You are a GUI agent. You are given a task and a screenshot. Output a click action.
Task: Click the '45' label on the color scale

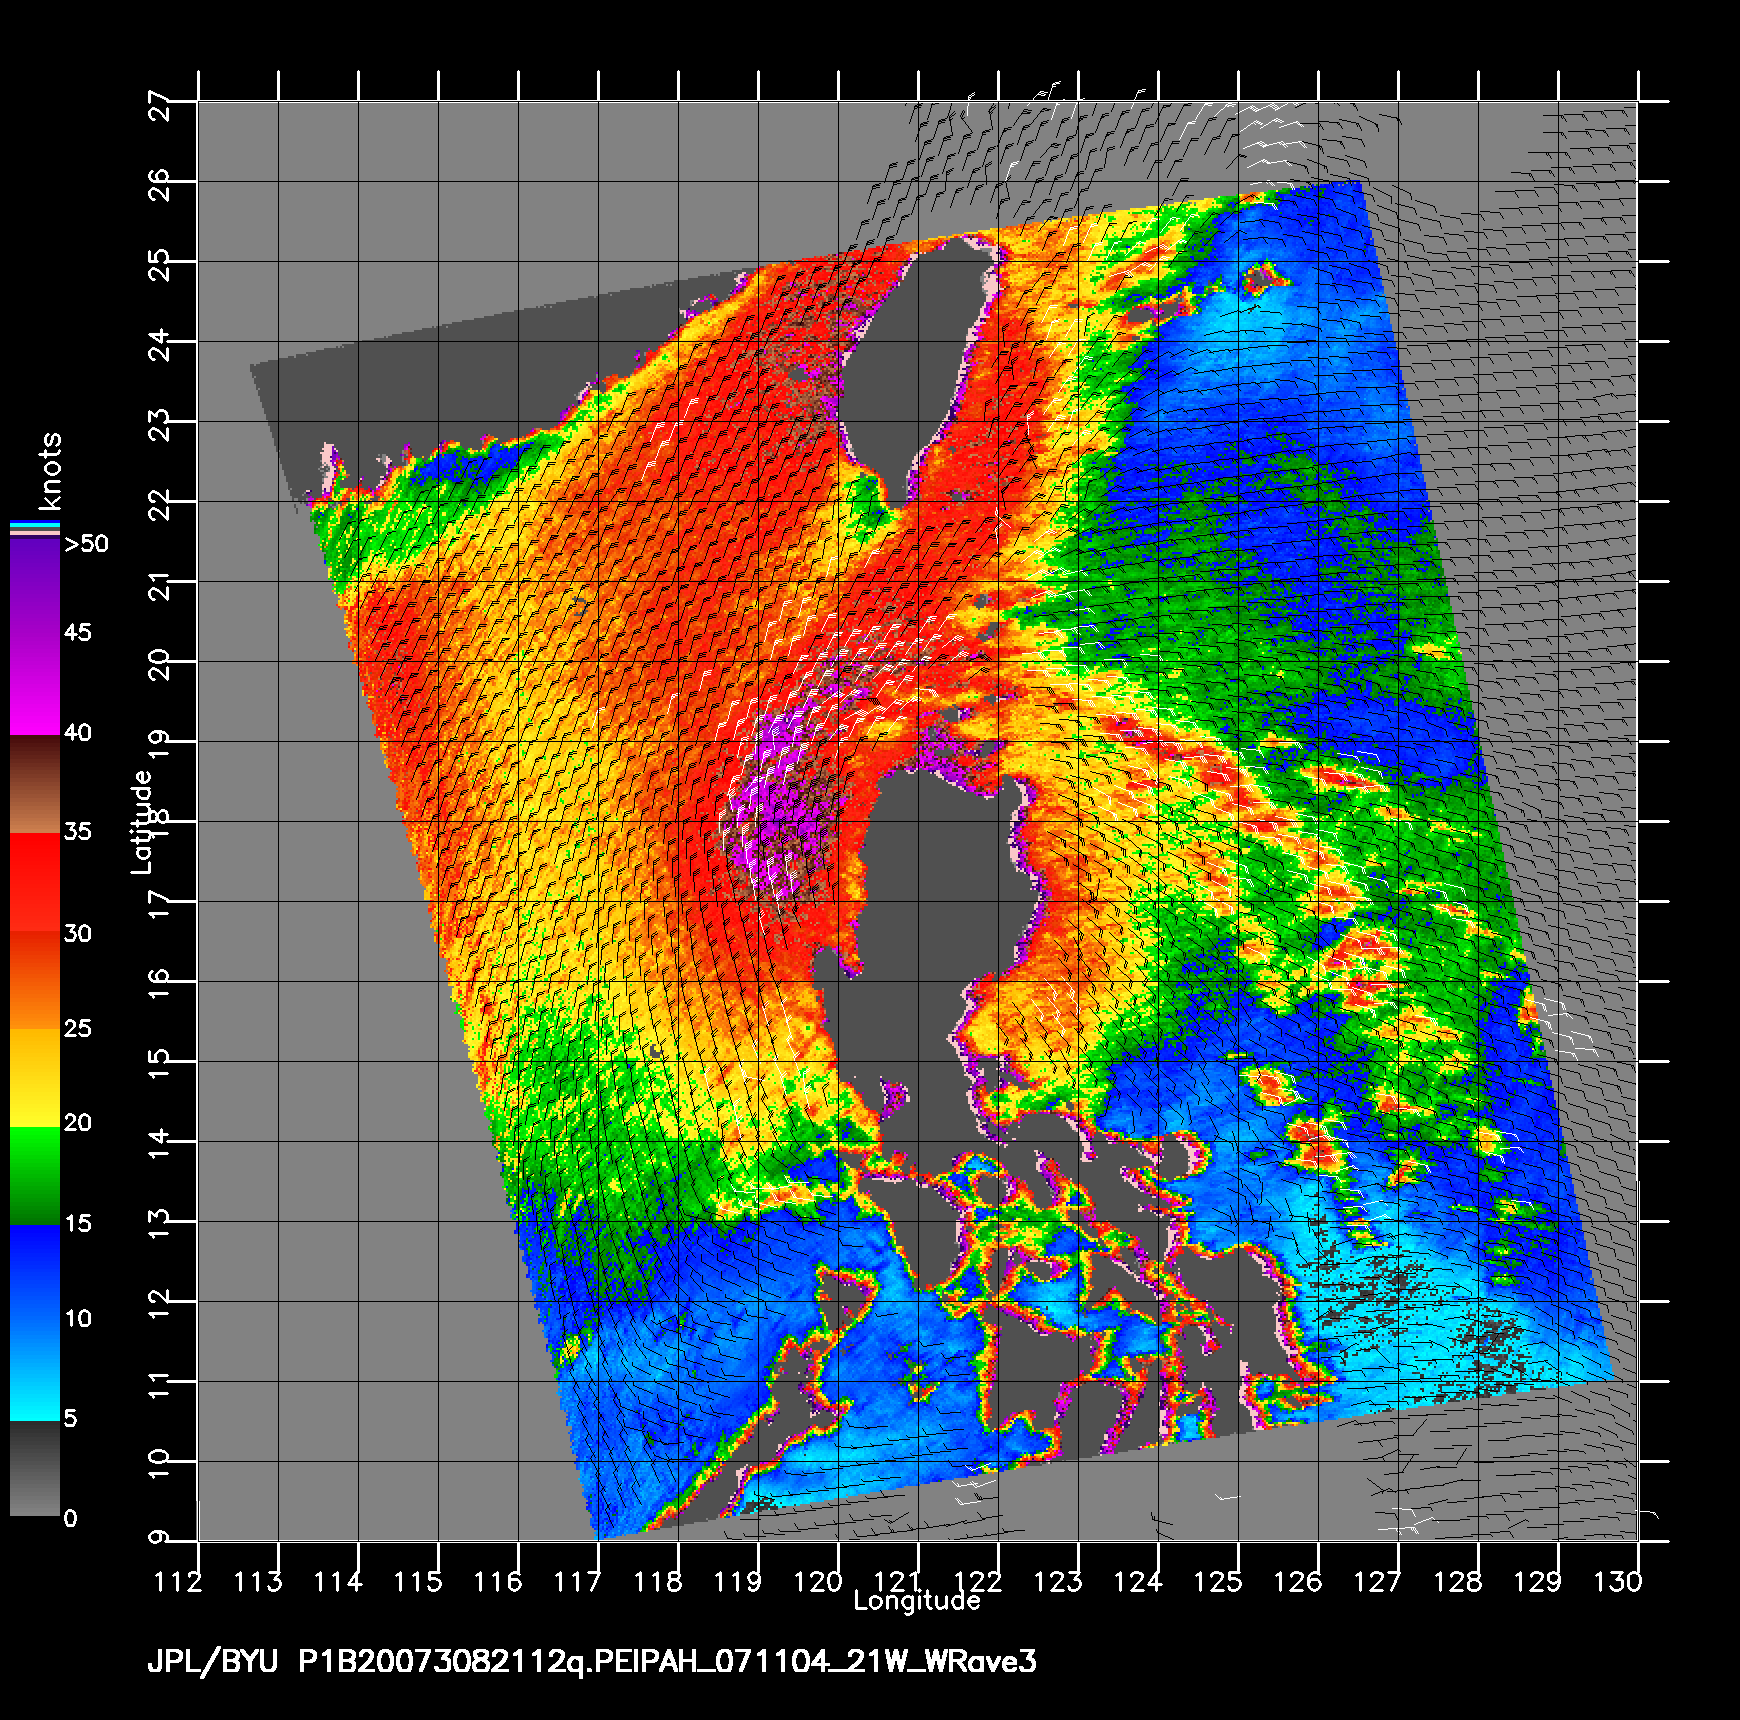click(x=78, y=632)
